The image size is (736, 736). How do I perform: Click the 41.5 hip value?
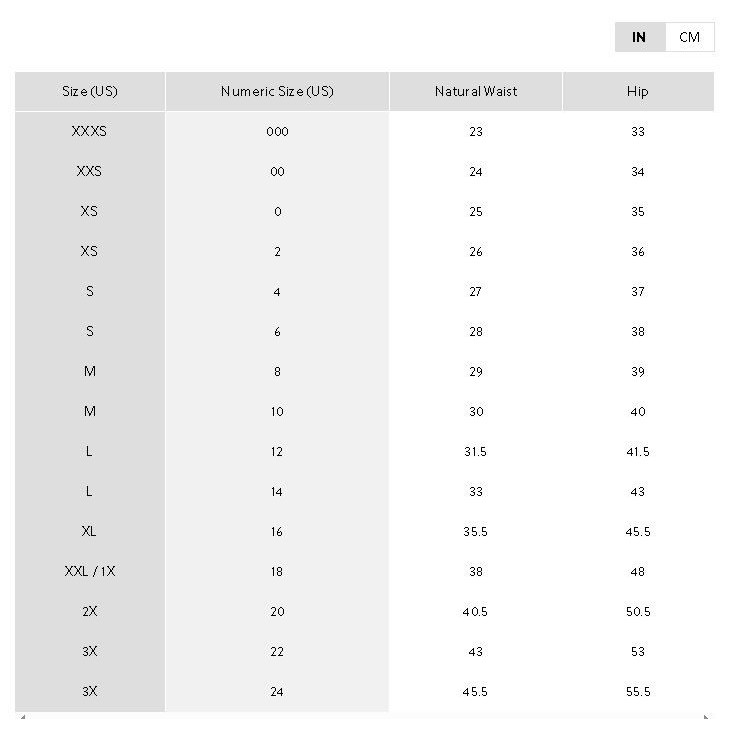(638, 451)
